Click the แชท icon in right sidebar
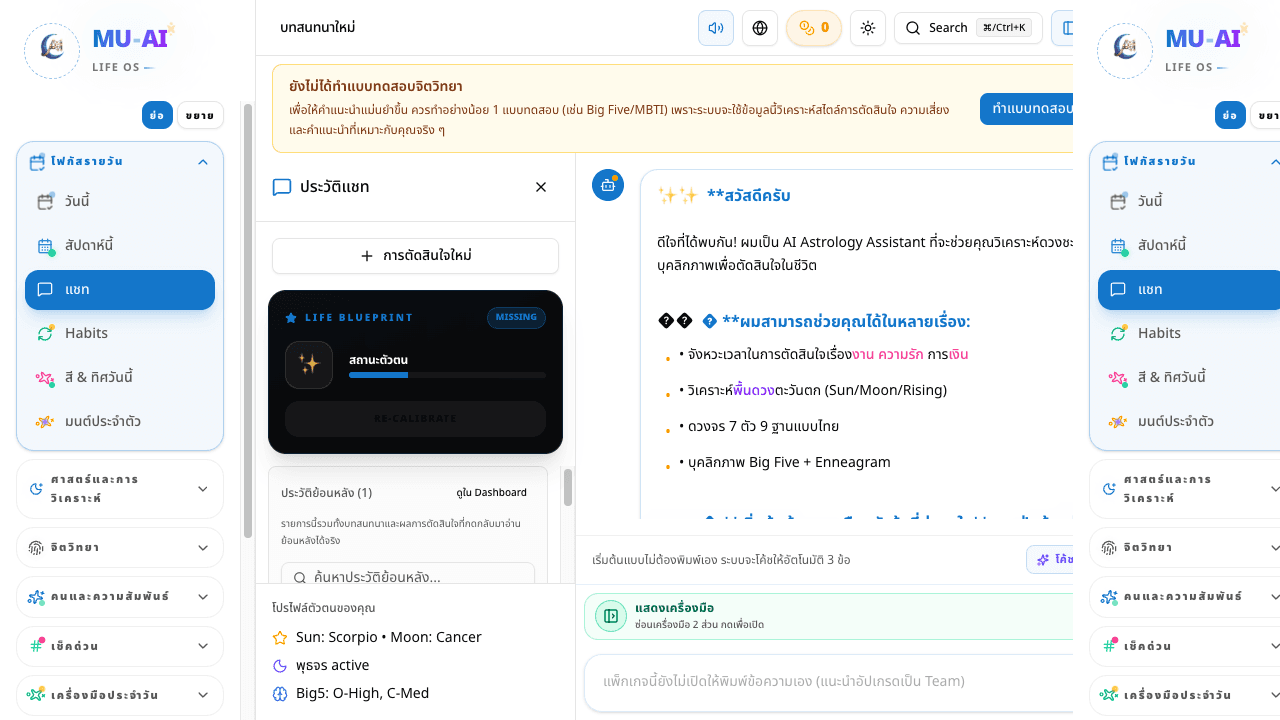The image size is (1280, 720). [1118, 289]
